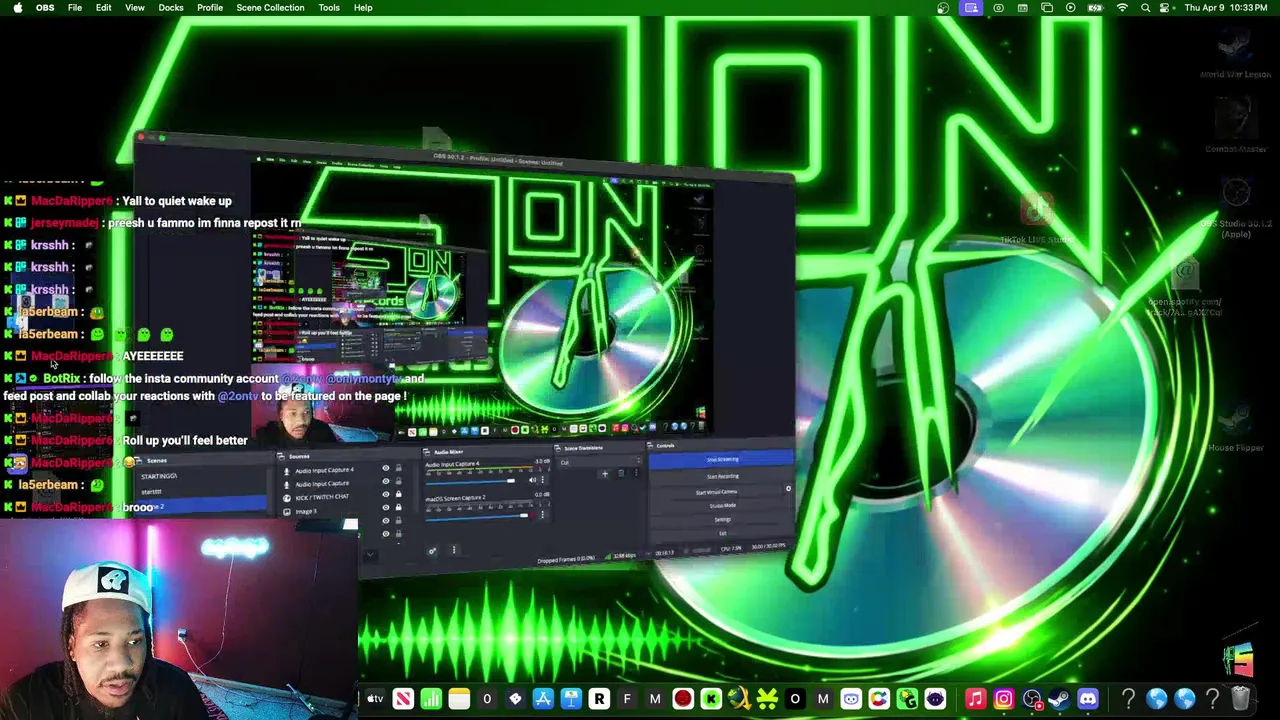Hide the KICK / TWITCH CHAT source
1280x720 pixels.
pos(386,494)
